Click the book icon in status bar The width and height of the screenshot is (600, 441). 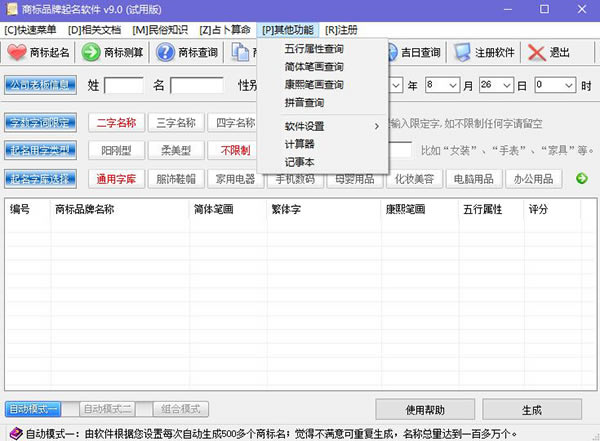pyautogui.click(x=10, y=433)
